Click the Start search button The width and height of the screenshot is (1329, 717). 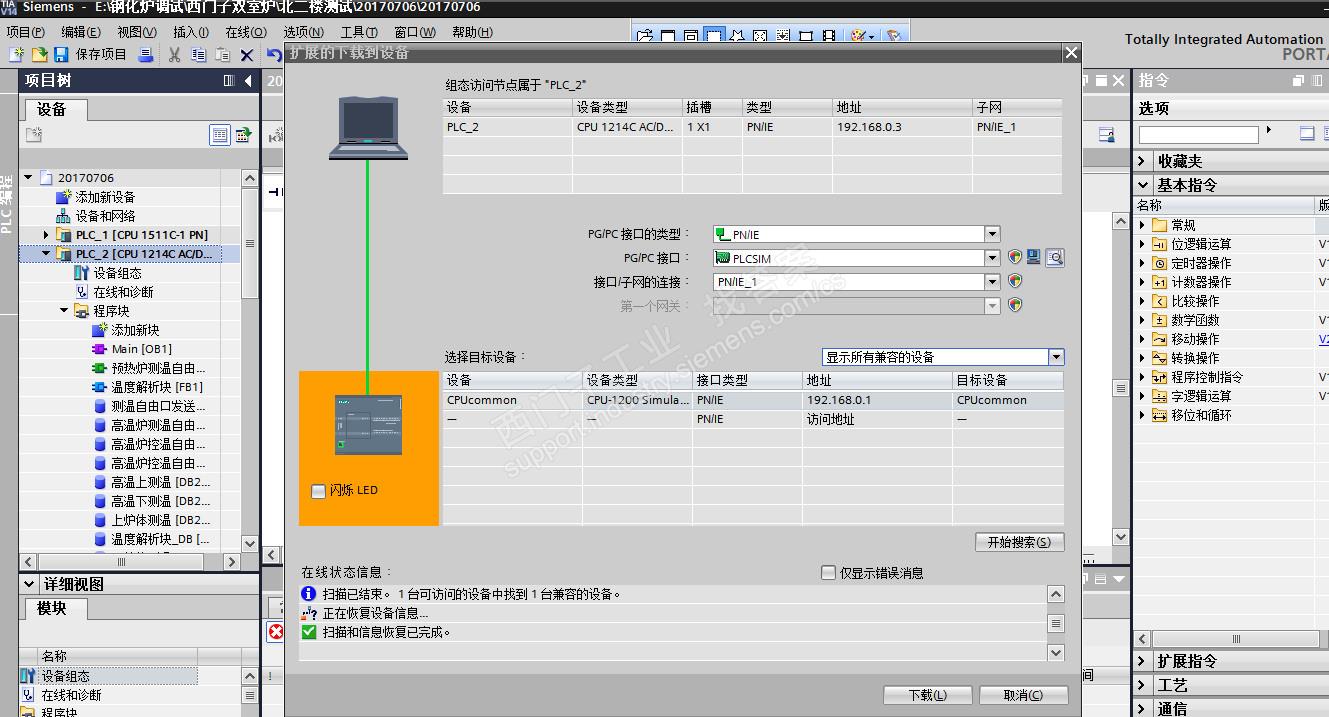pyautogui.click(x=1019, y=542)
